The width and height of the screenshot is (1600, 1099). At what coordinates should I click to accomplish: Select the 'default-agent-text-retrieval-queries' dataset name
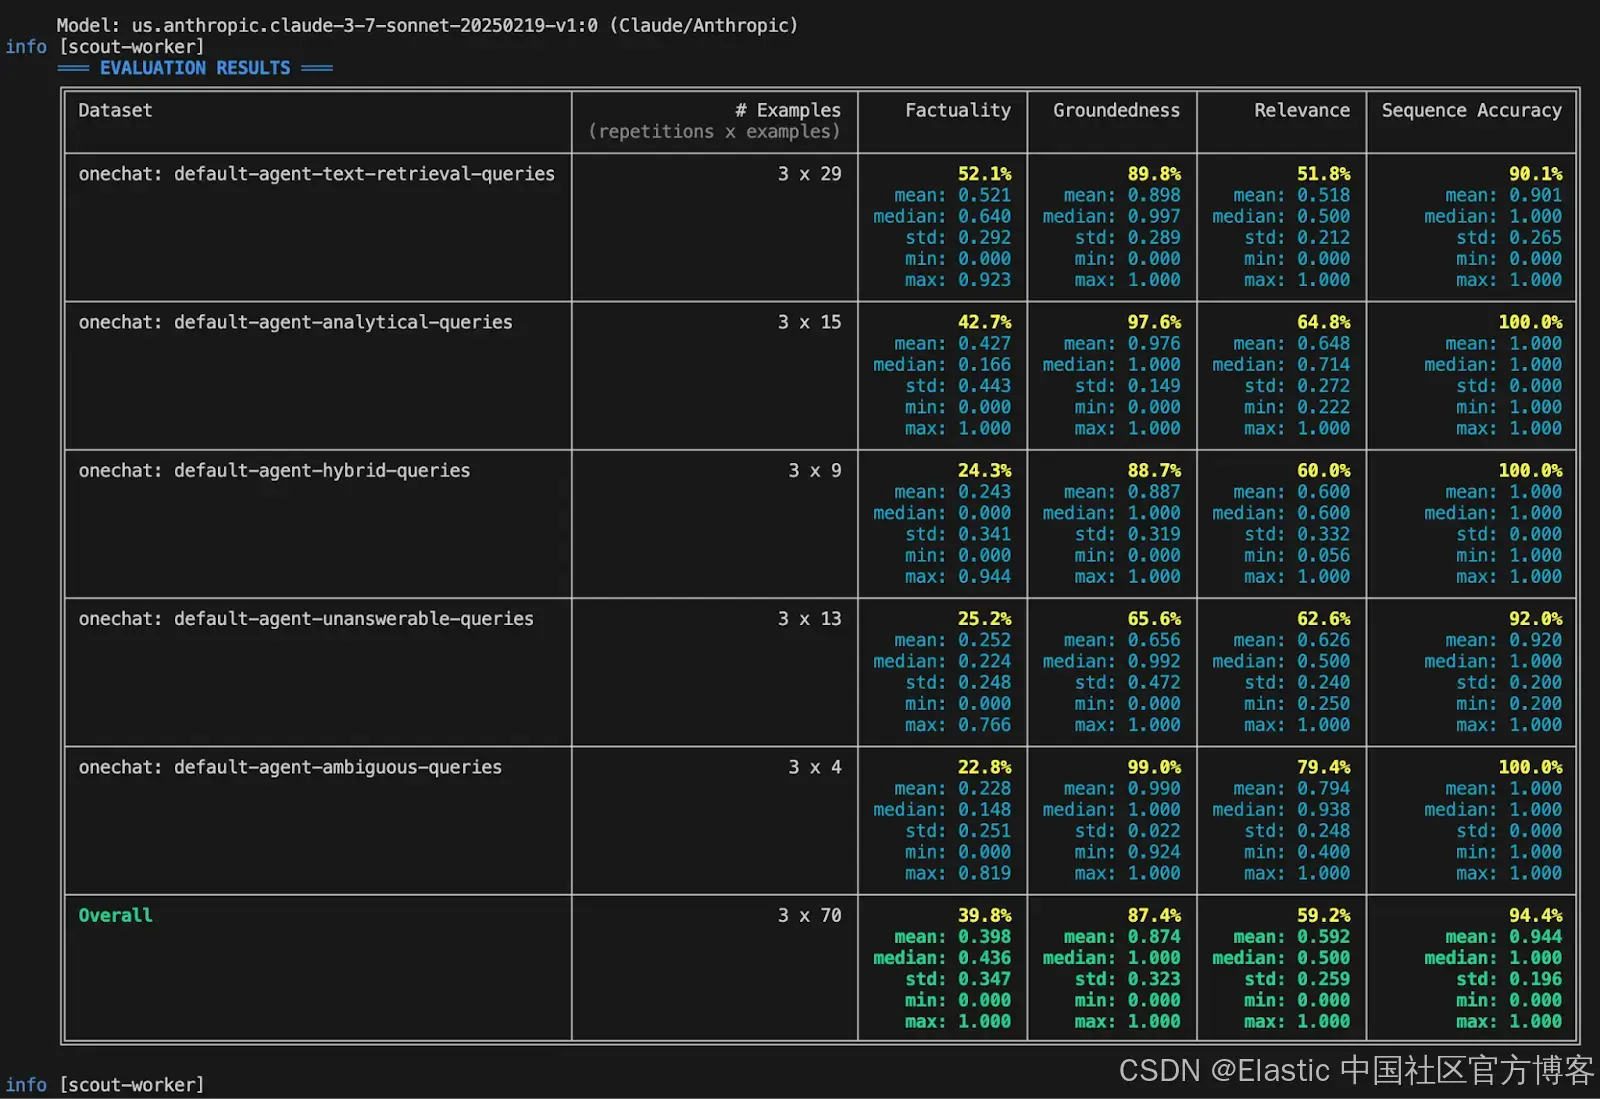tap(364, 174)
